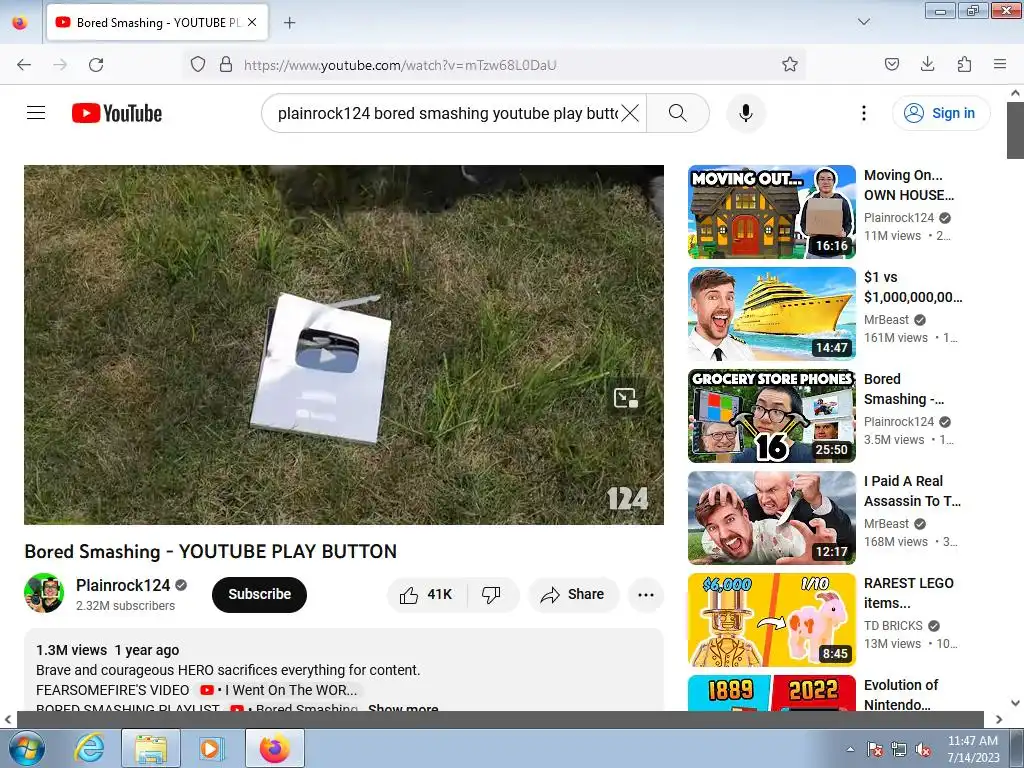Click the magnifier search button
Image resolution: width=1024 pixels, height=768 pixels.
tap(678, 113)
